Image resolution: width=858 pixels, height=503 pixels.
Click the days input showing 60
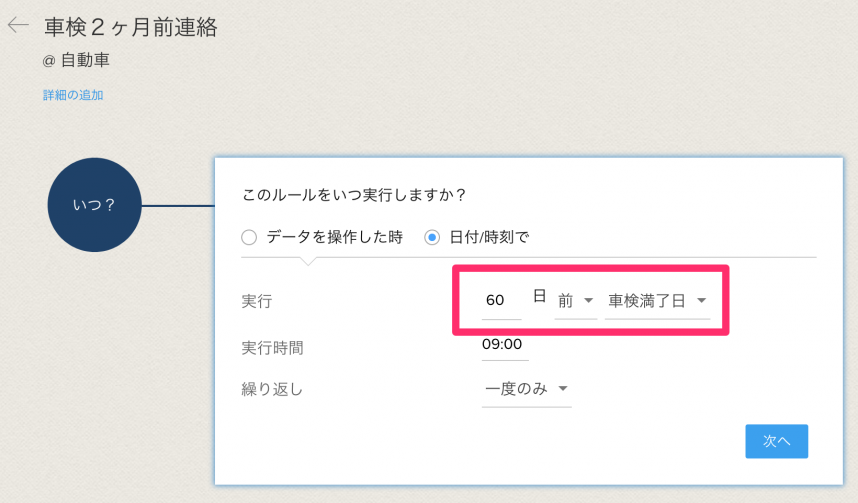coord(500,301)
